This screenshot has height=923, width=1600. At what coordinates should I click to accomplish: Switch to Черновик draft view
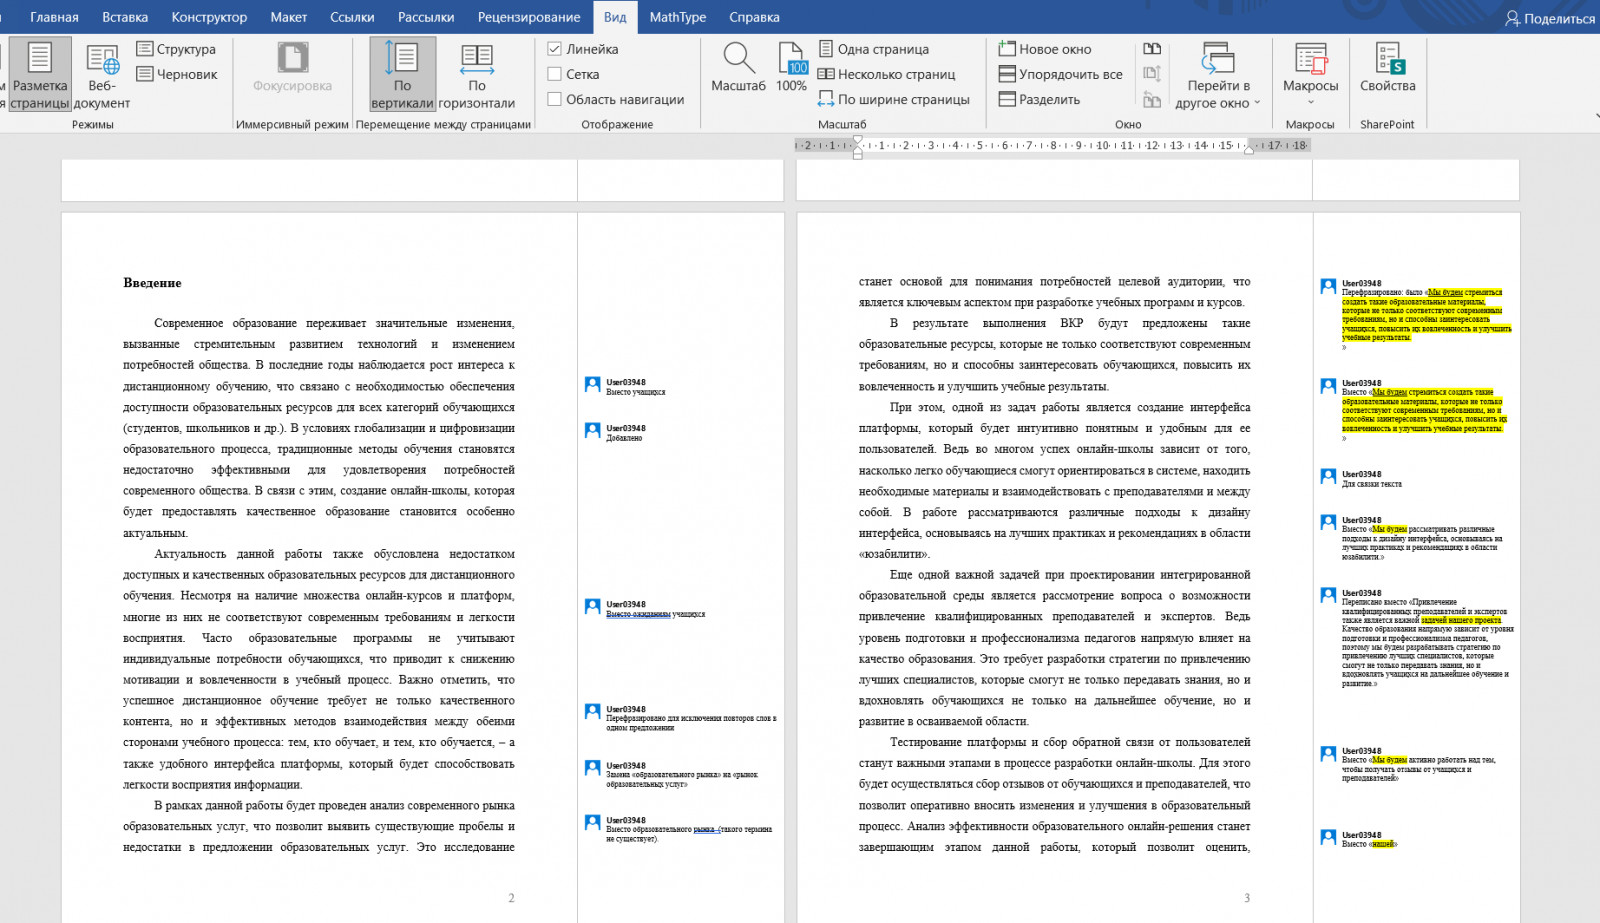click(x=177, y=74)
